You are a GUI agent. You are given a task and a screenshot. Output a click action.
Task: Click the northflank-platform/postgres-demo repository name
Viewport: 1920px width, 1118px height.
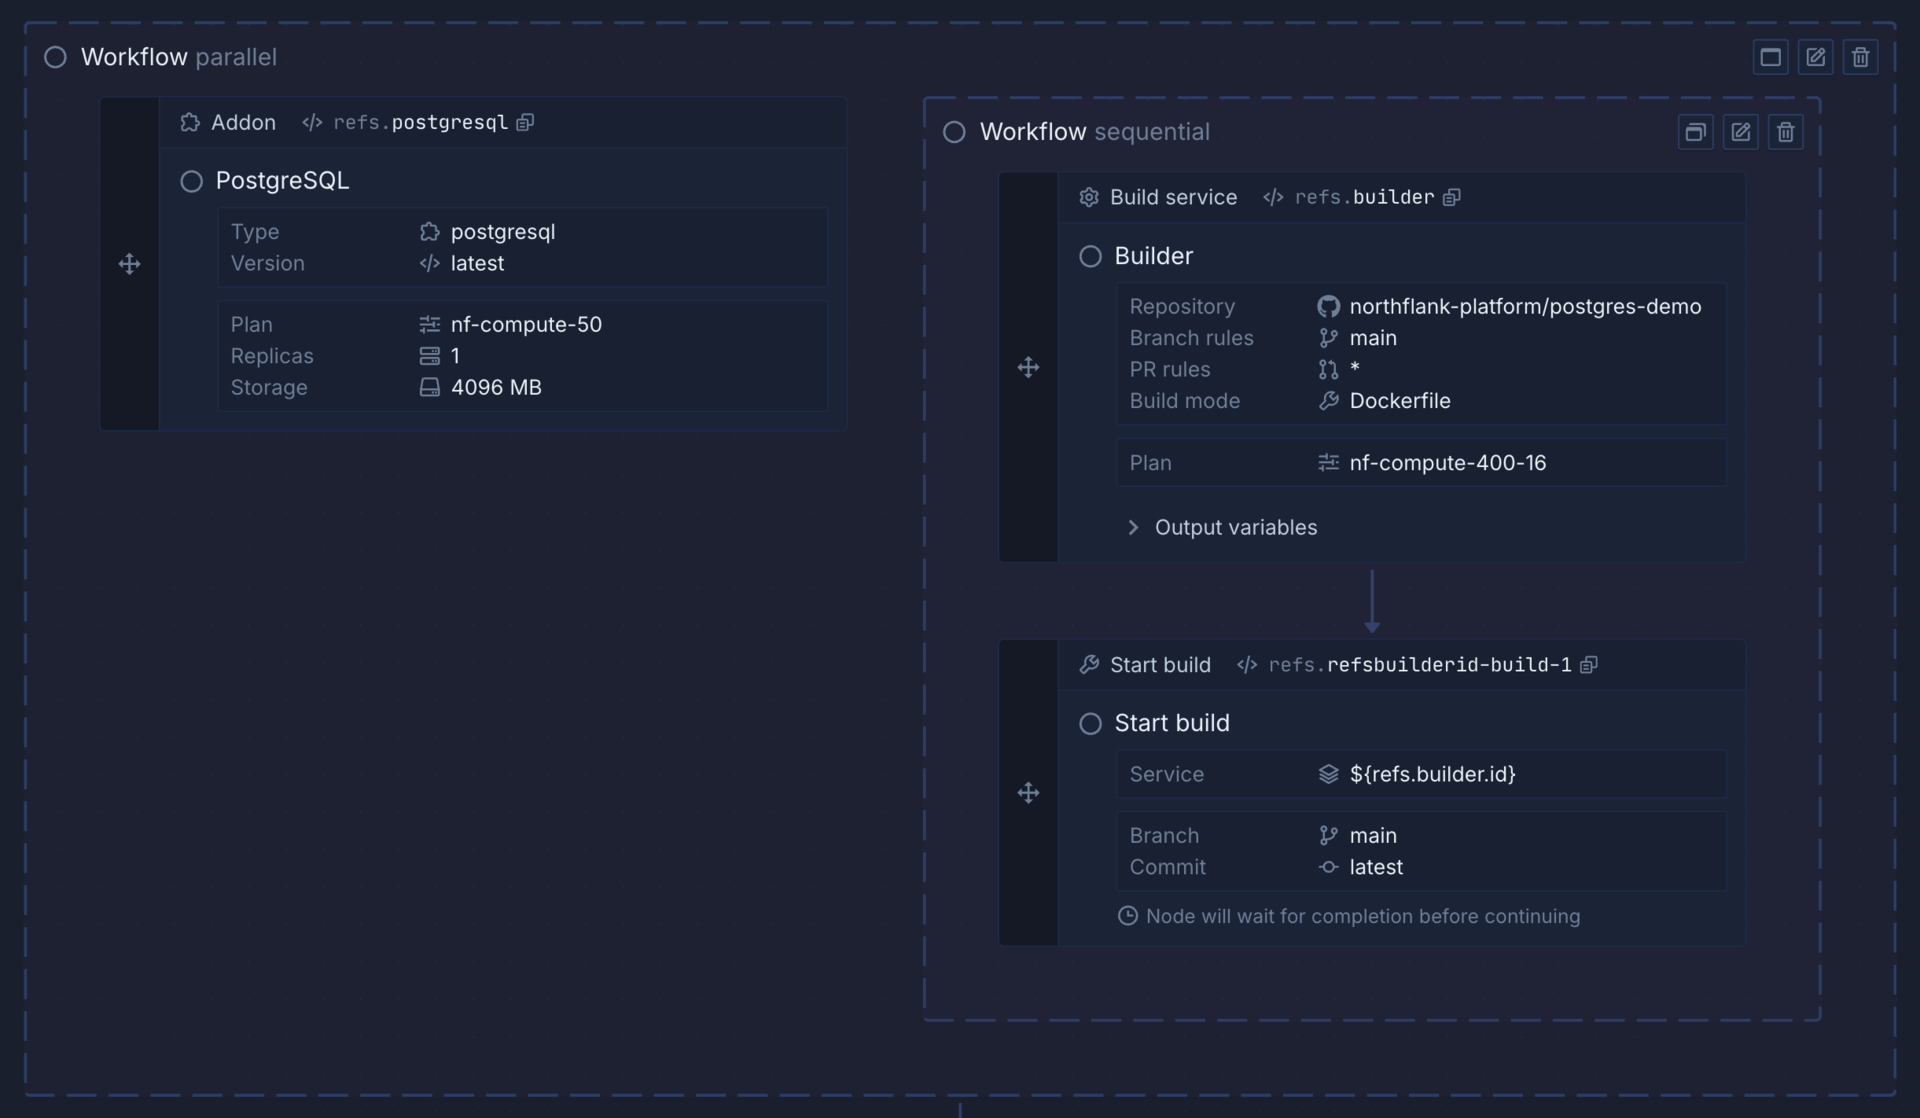click(x=1525, y=306)
